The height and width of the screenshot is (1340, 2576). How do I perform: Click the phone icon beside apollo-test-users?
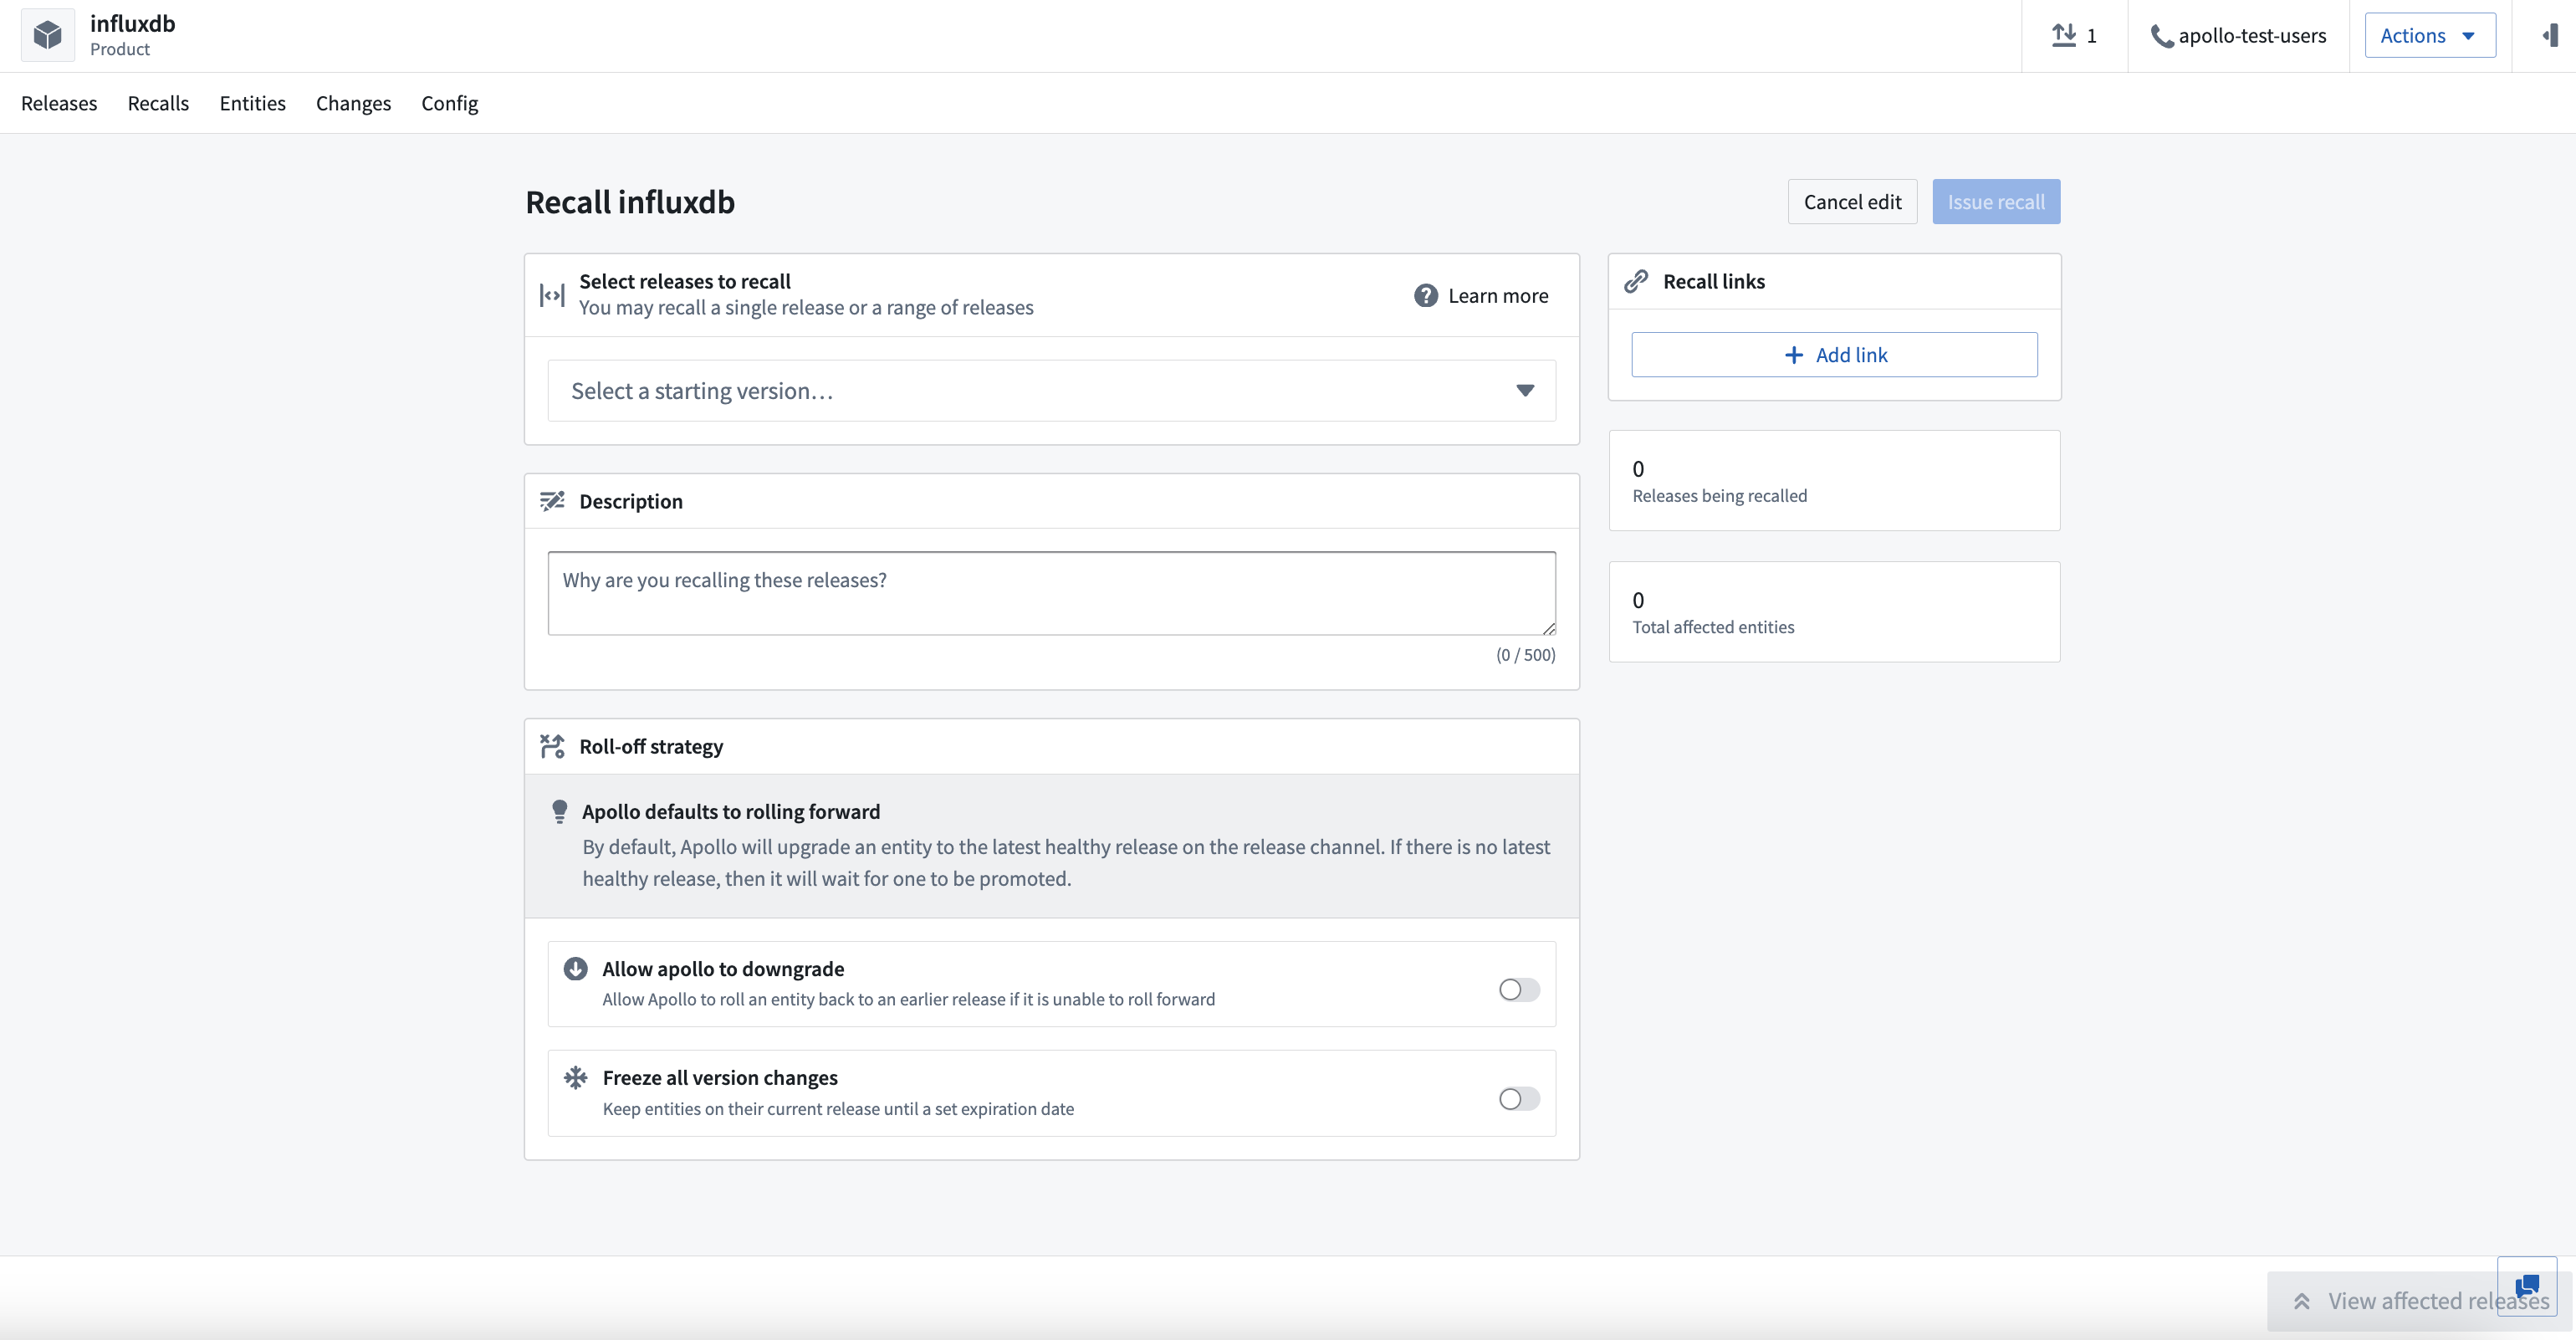(x=2161, y=36)
